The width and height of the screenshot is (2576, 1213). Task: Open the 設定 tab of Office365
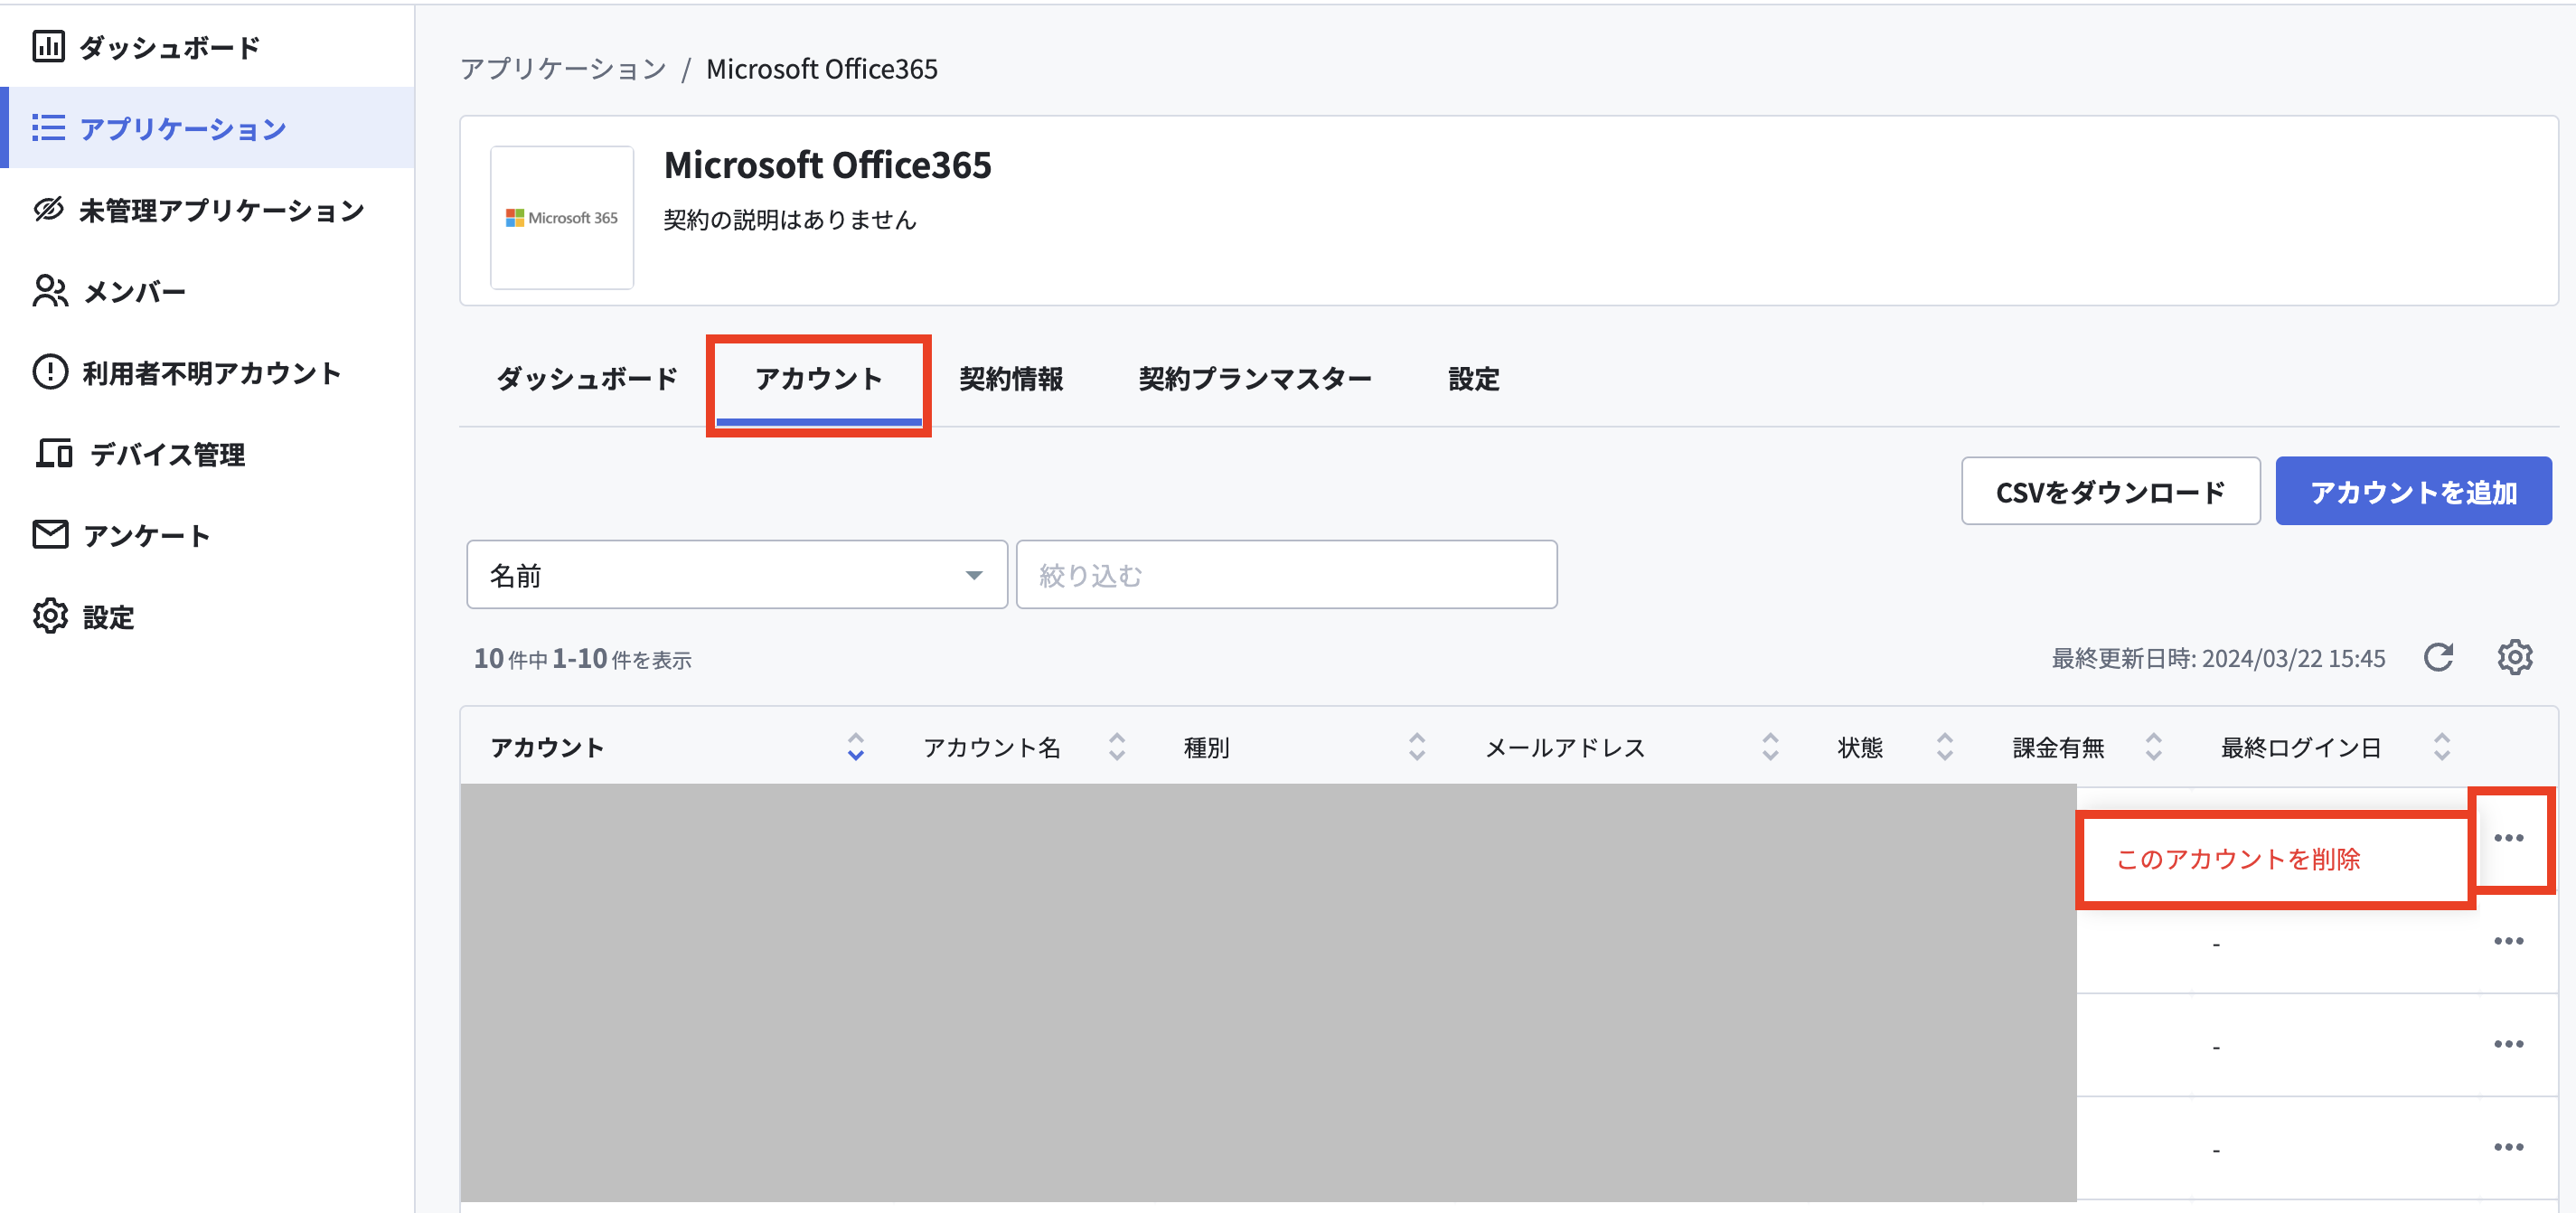pos(1474,379)
